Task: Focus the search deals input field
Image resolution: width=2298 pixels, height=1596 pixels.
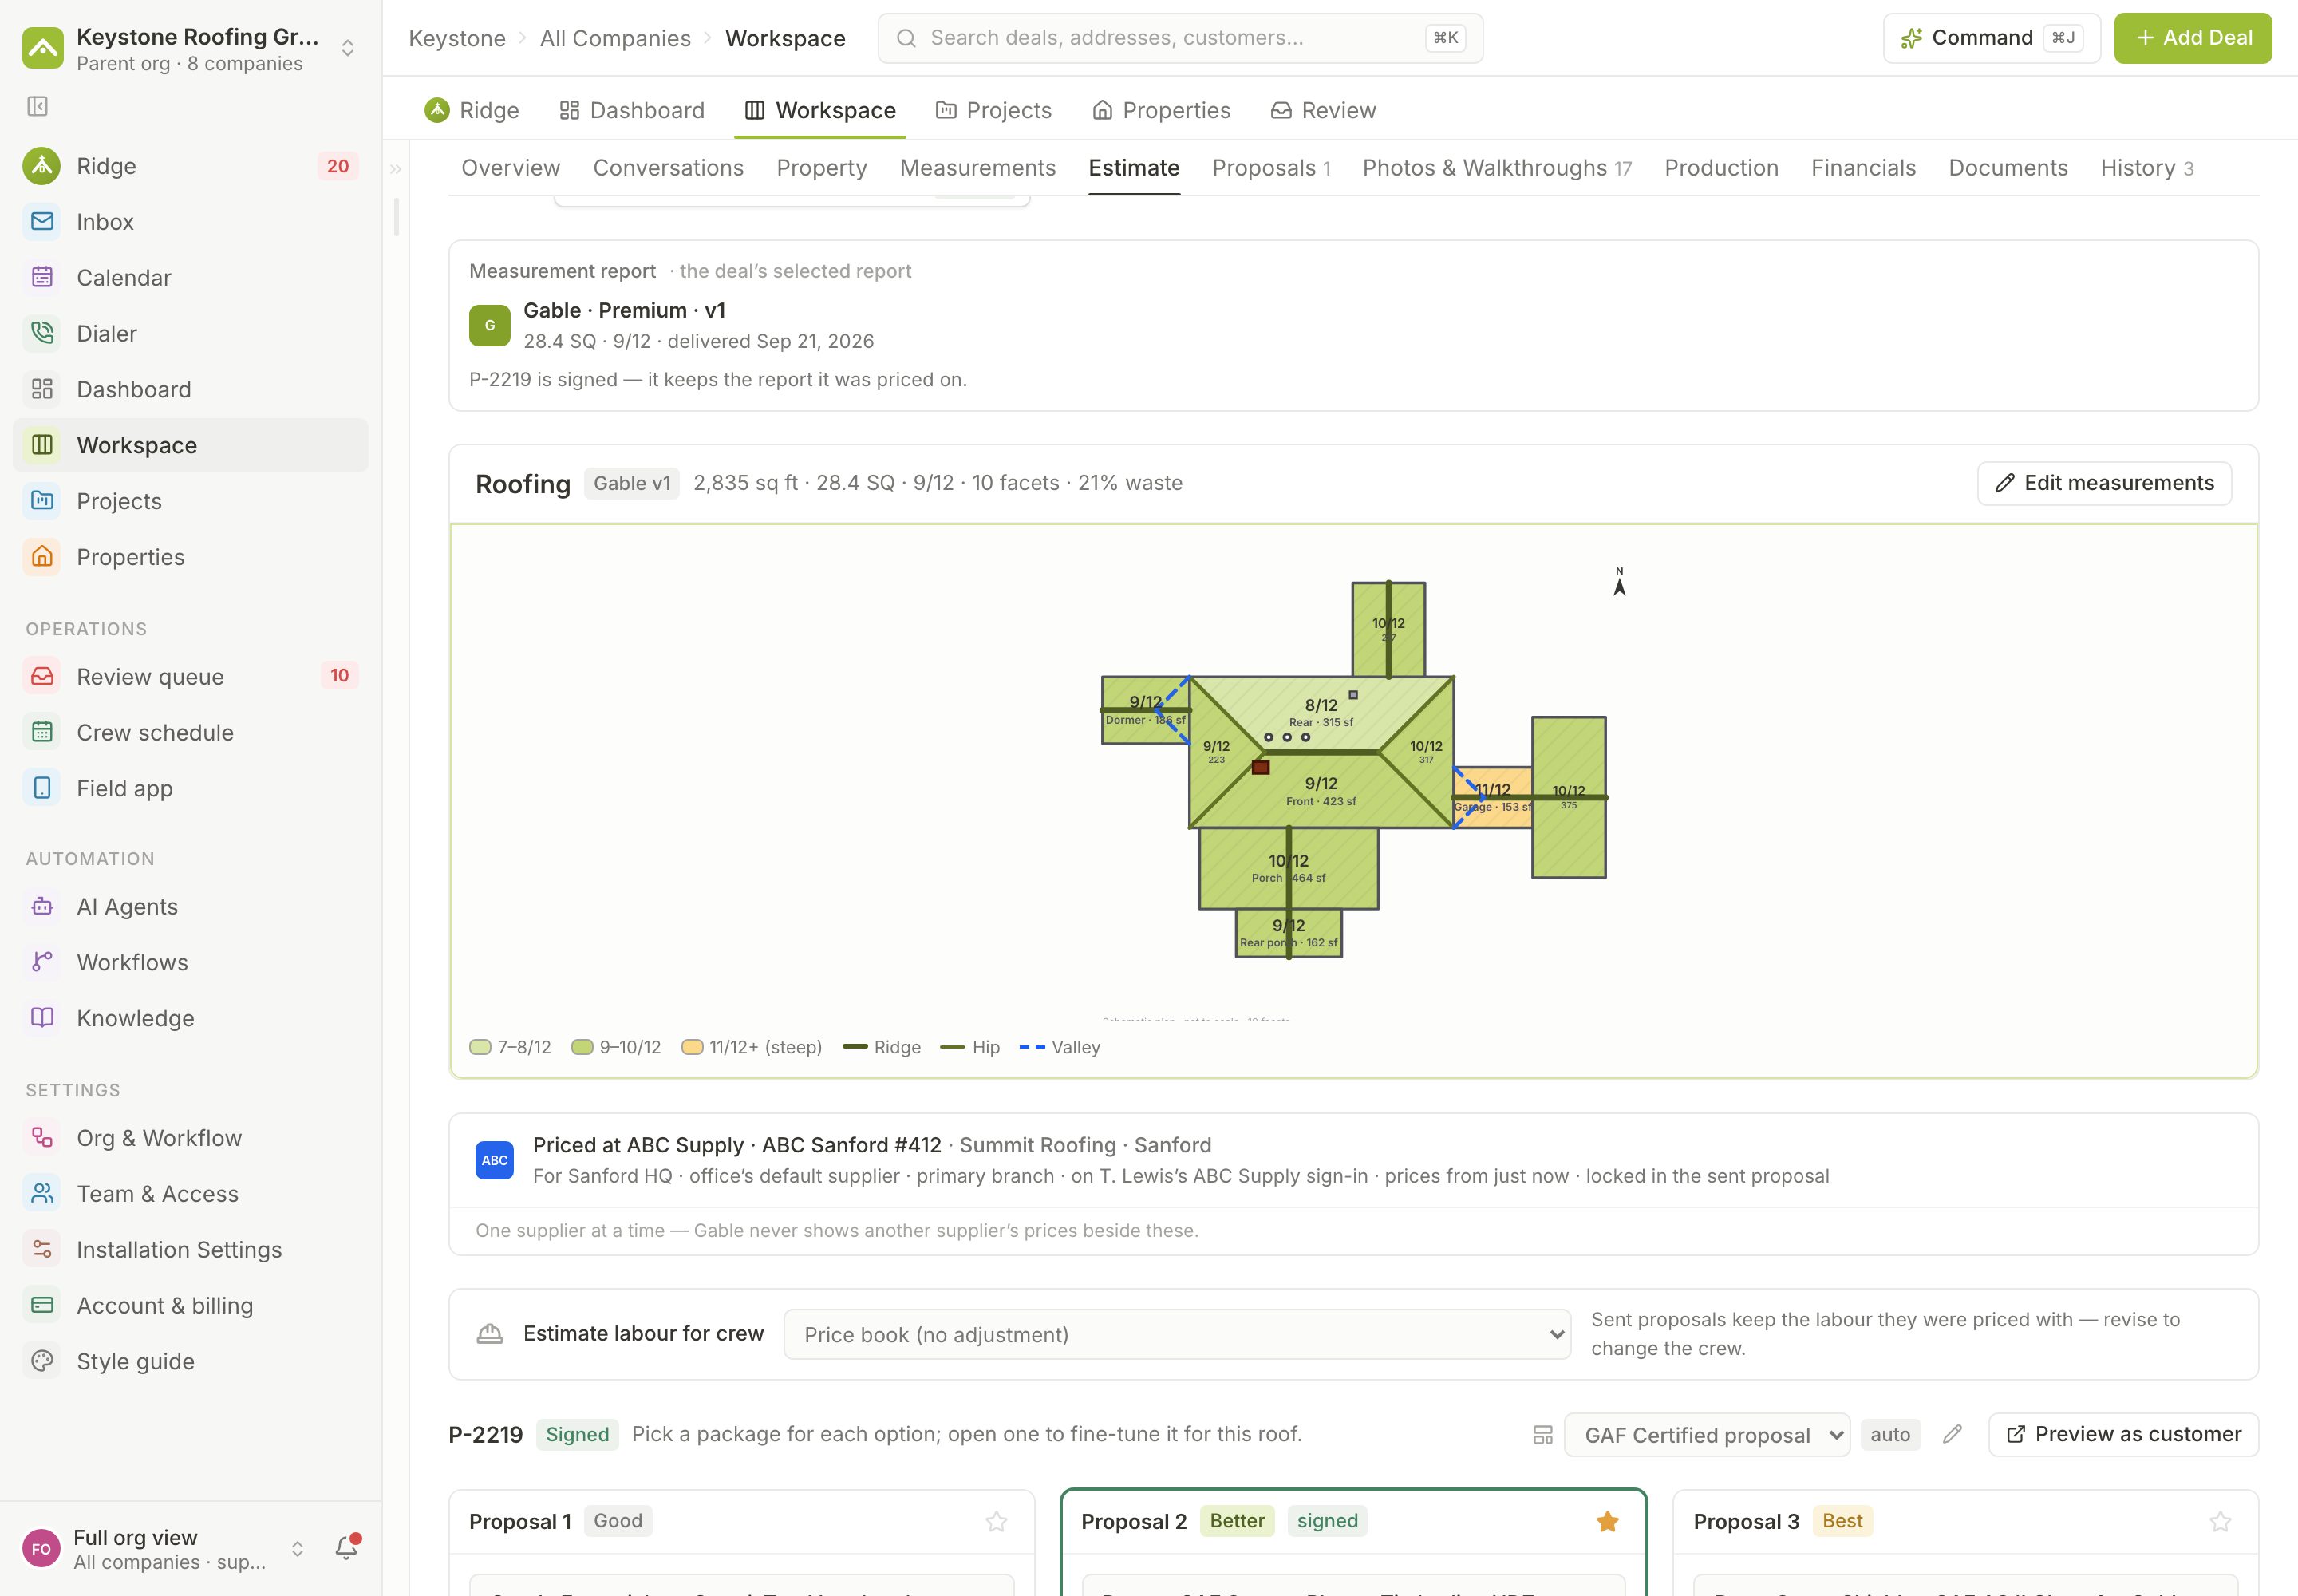Action: [x=1180, y=38]
